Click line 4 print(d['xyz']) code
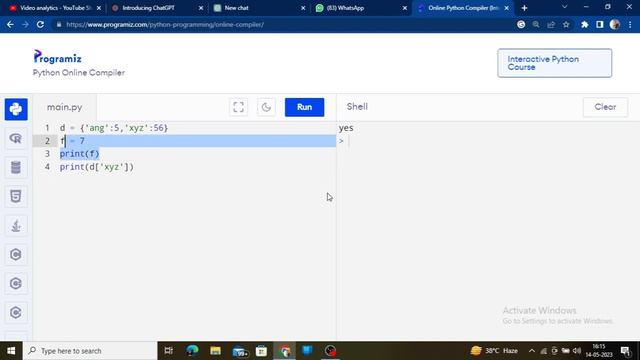Viewport: 640px width, 360px height. point(97,167)
